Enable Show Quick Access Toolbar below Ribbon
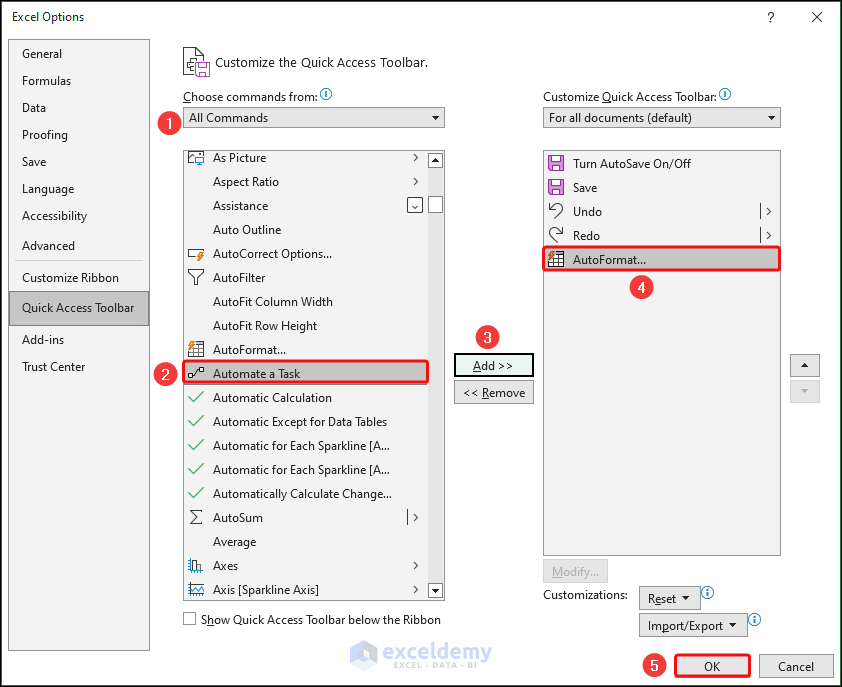The image size is (842, 687). [x=190, y=620]
